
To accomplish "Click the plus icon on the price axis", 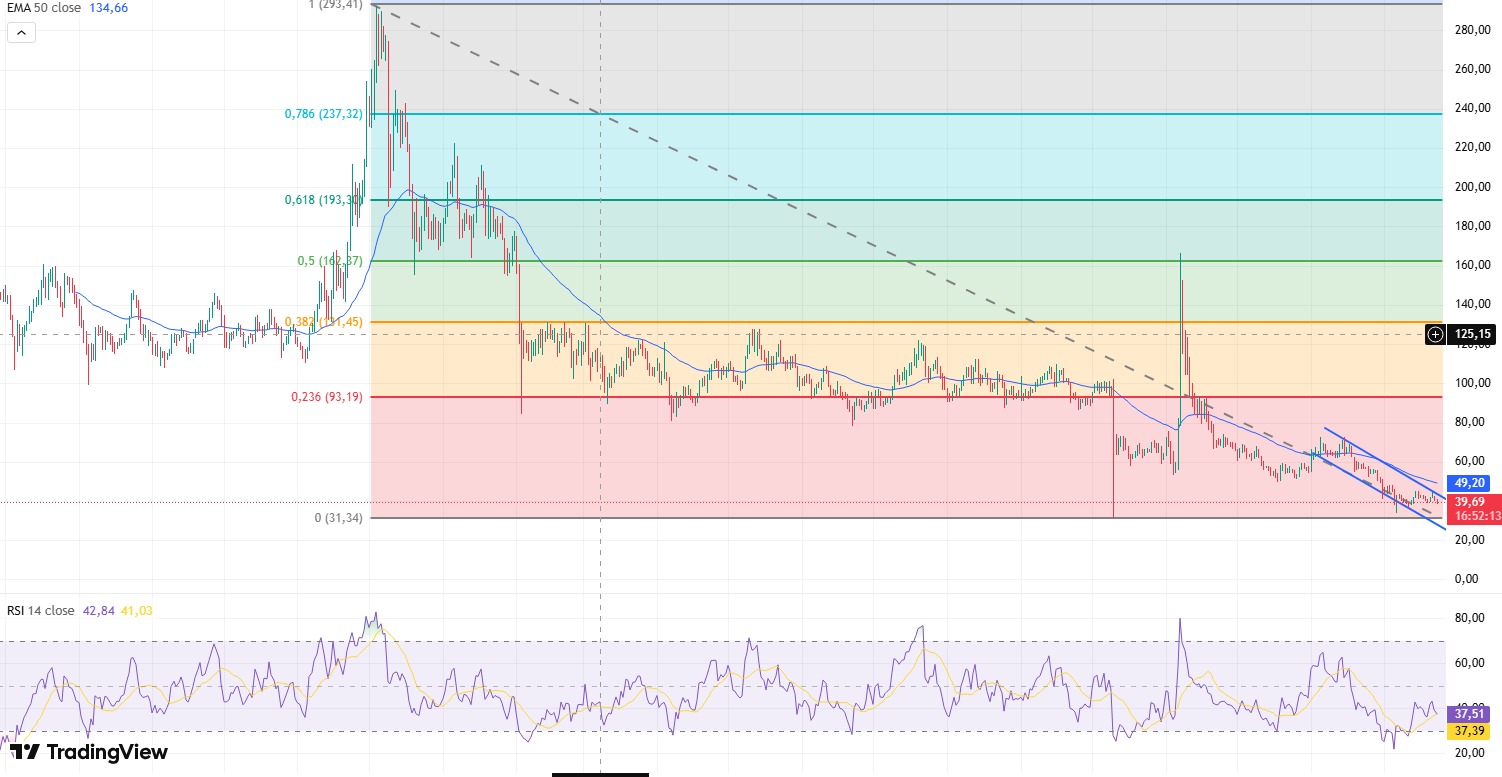I will click(x=1435, y=334).
